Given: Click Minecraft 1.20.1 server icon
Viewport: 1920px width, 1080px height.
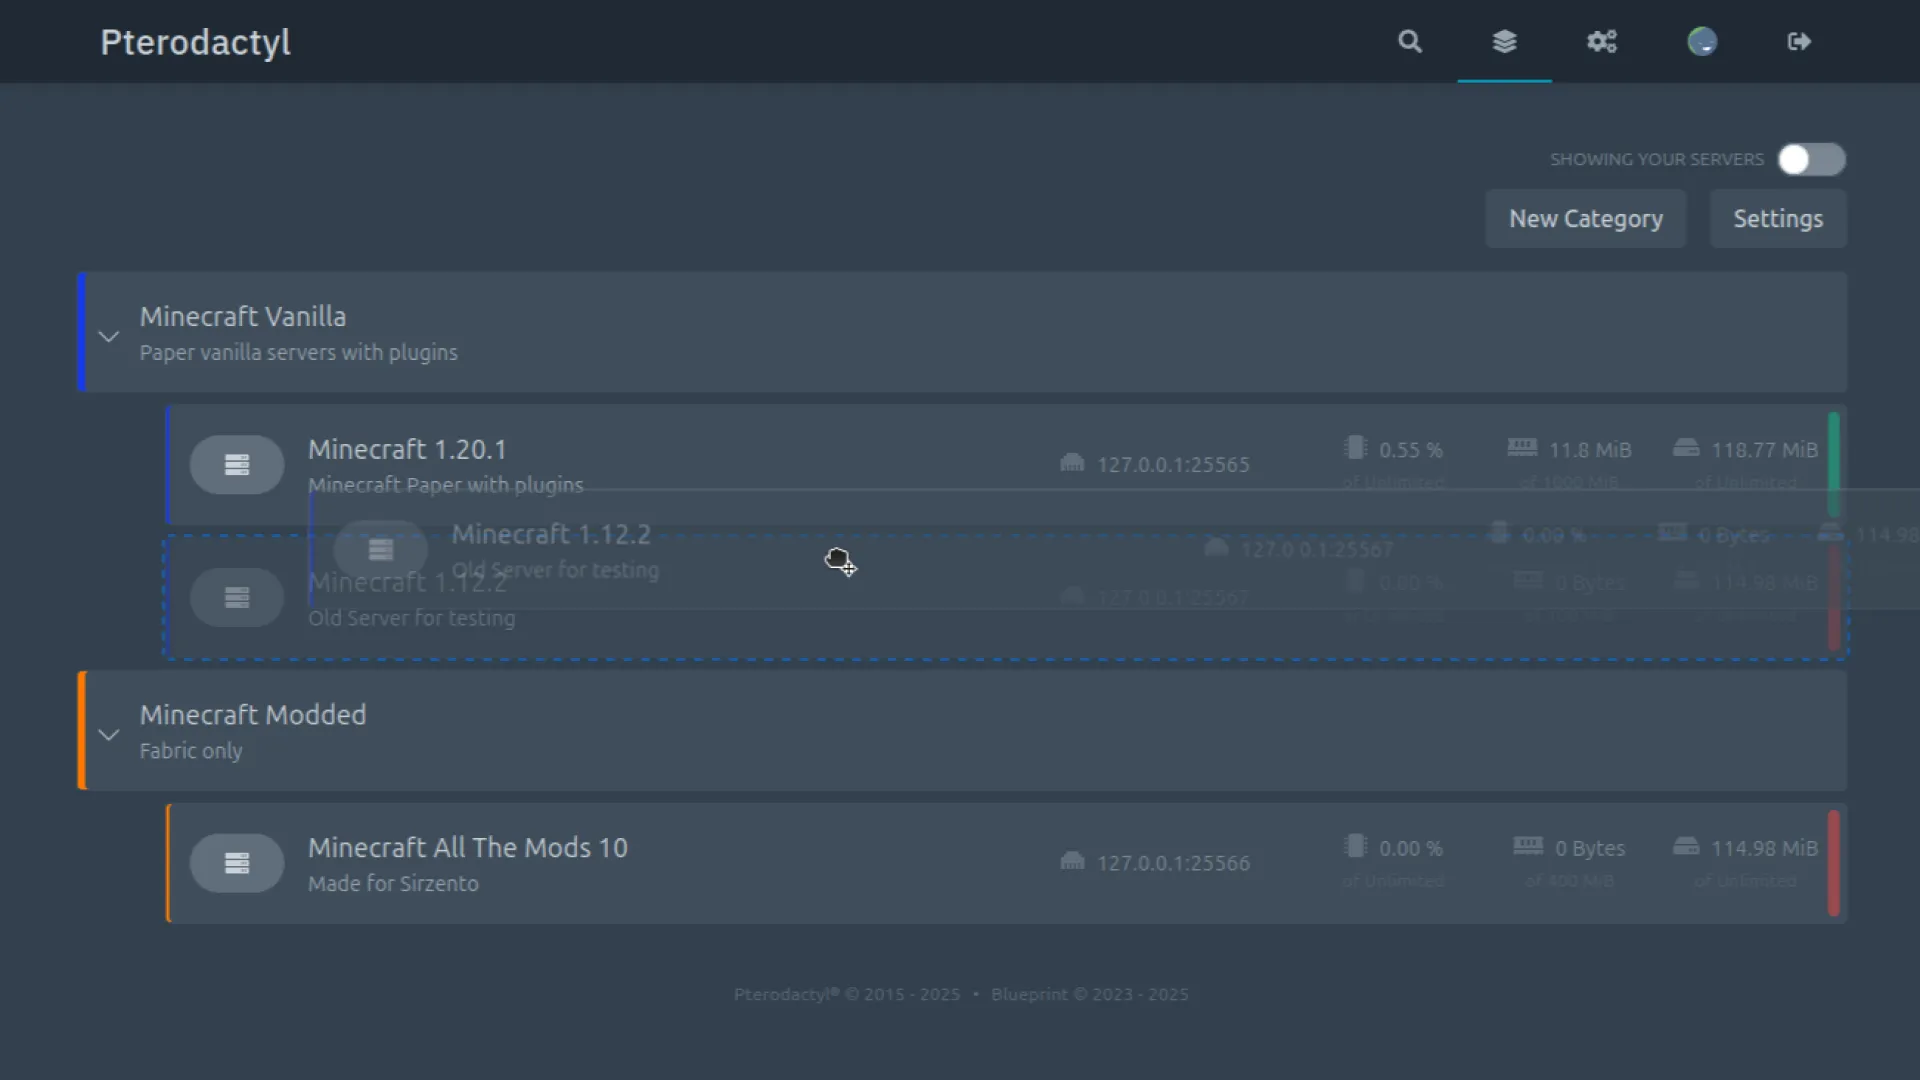Looking at the screenshot, I should coord(237,465).
